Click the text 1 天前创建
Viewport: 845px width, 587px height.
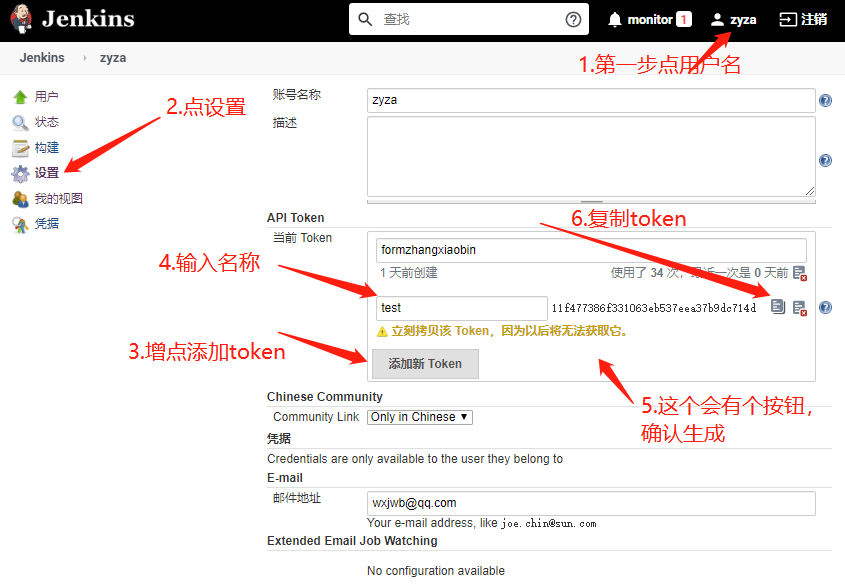[x=408, y=273]
